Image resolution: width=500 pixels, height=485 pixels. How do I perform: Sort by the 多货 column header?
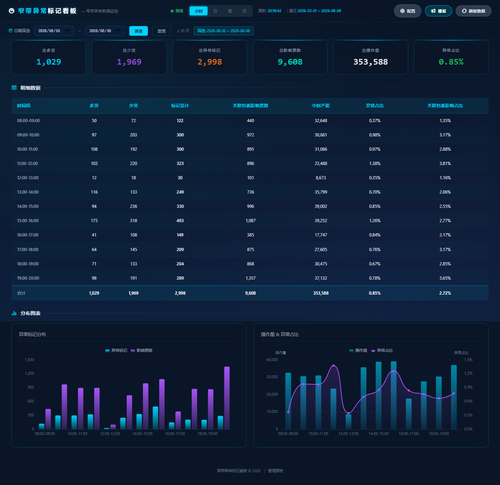(94, 106)
